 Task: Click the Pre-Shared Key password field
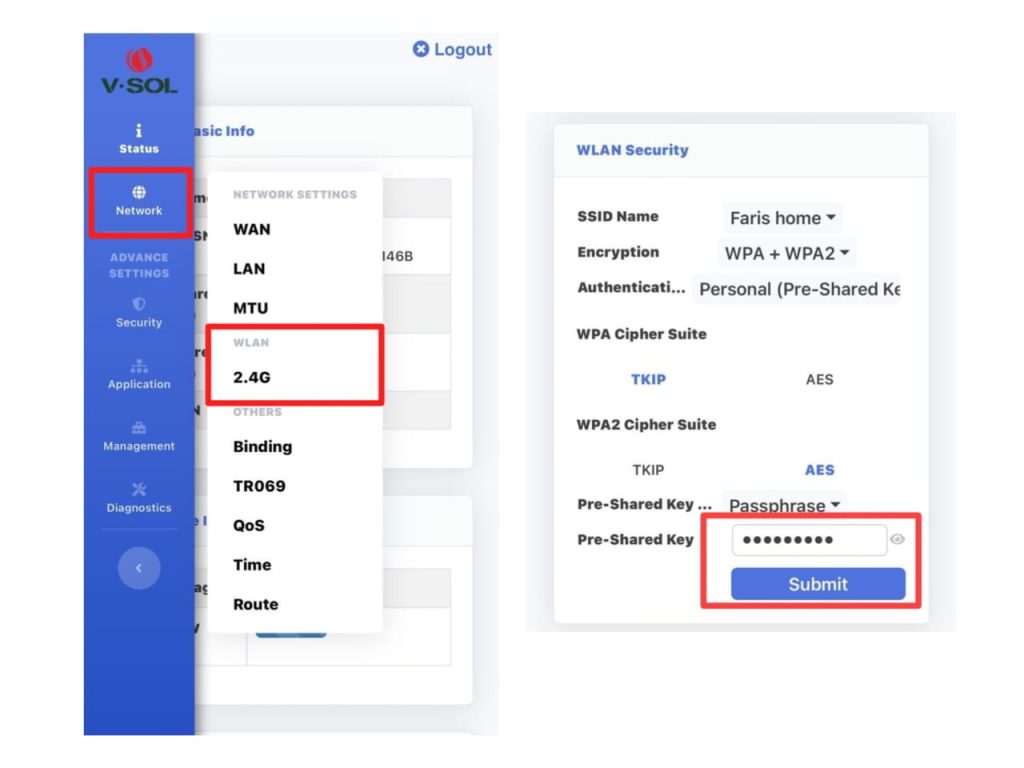[x=808, y=540]
